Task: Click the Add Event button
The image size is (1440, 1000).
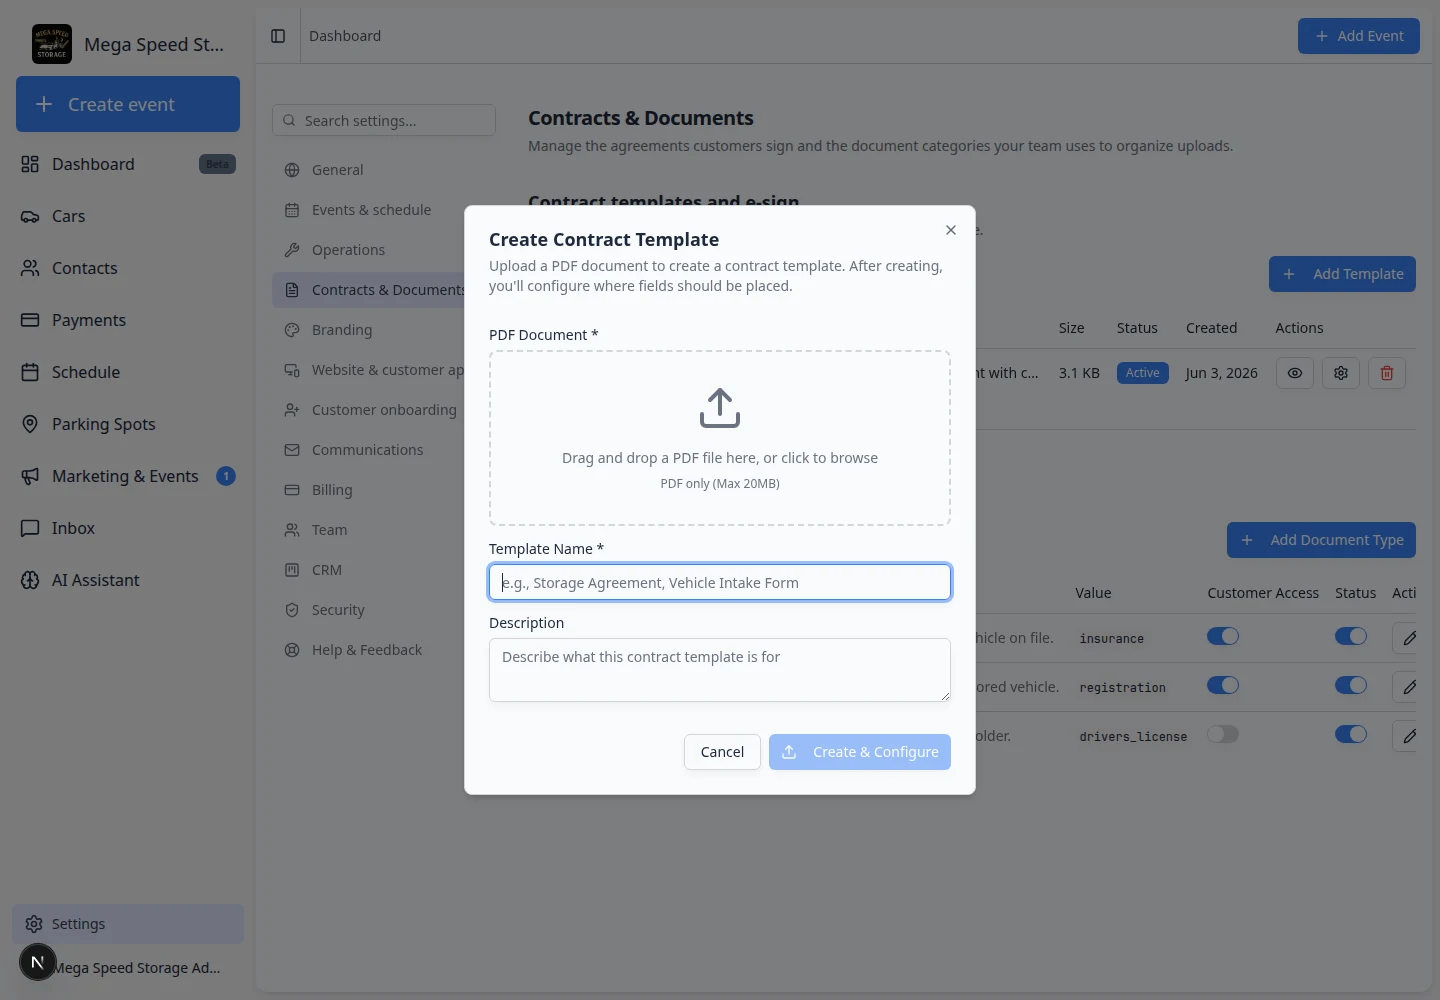Action: [x=1359, y=36]
